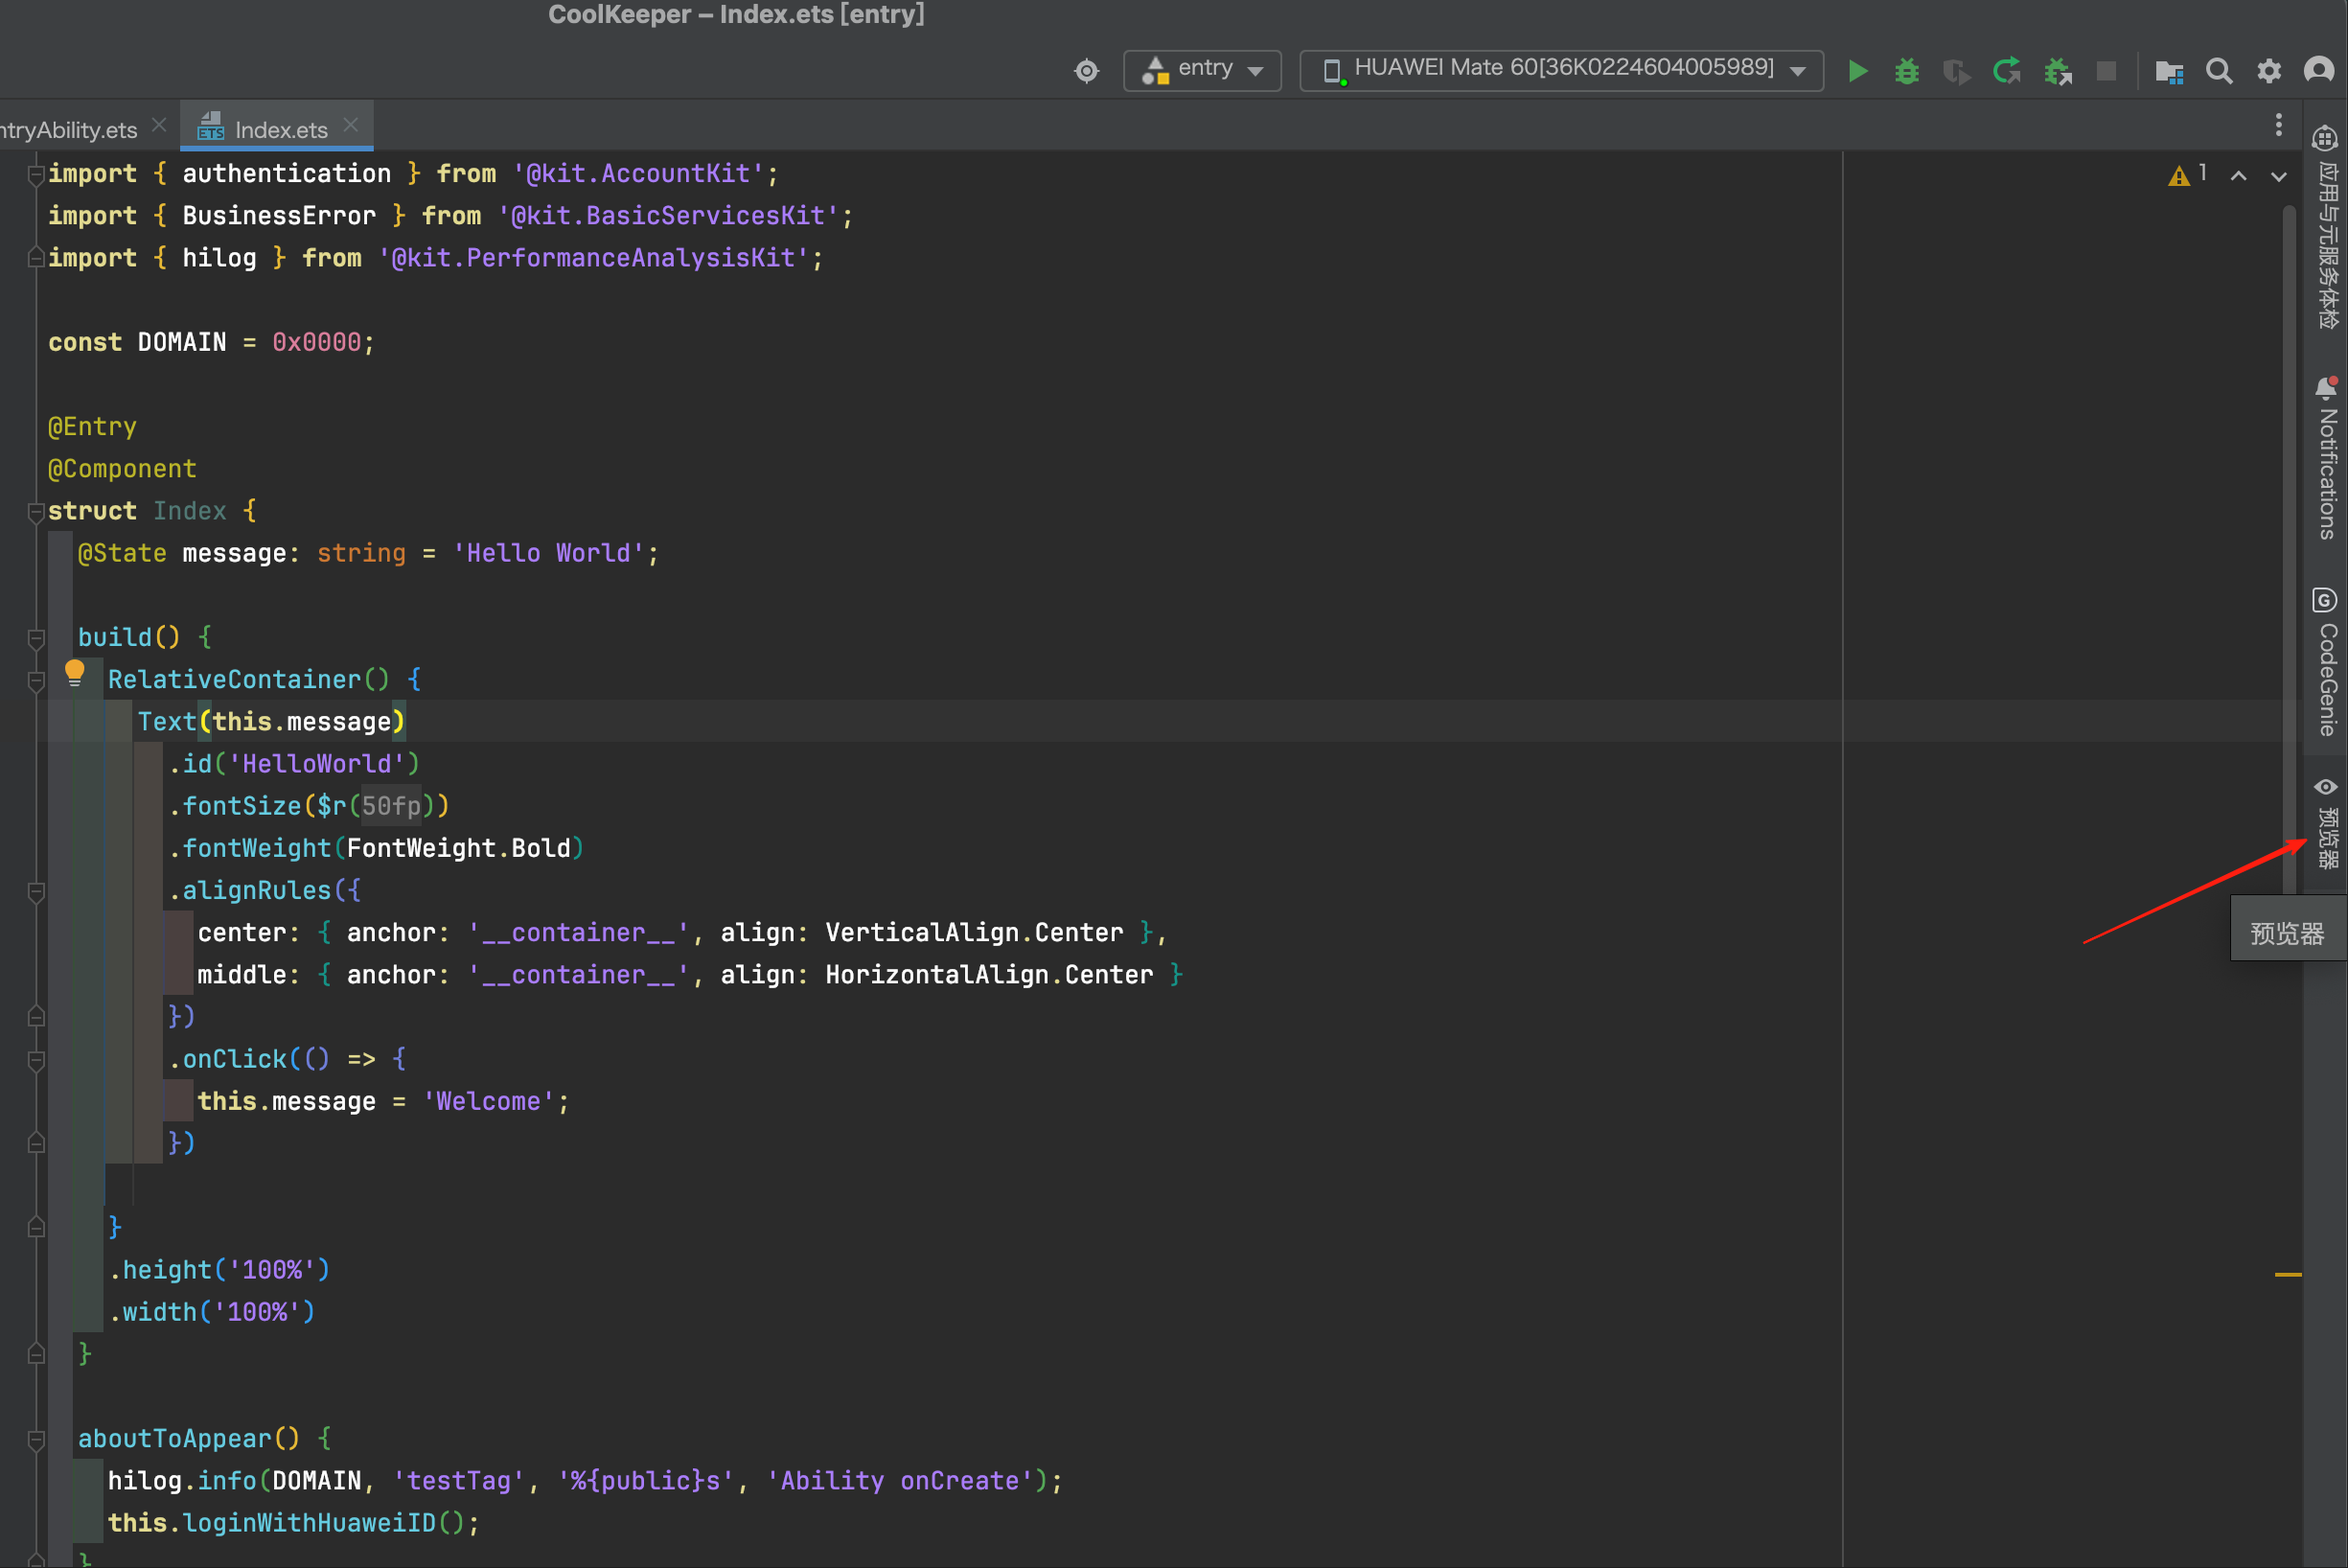Open the CodeGenie side panel

[x=2326, y=662]
